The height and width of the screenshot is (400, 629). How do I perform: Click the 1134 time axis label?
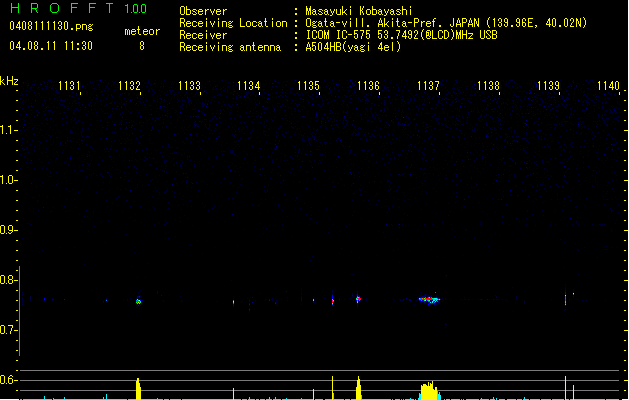pyautogui.click(x=249, y=86)
